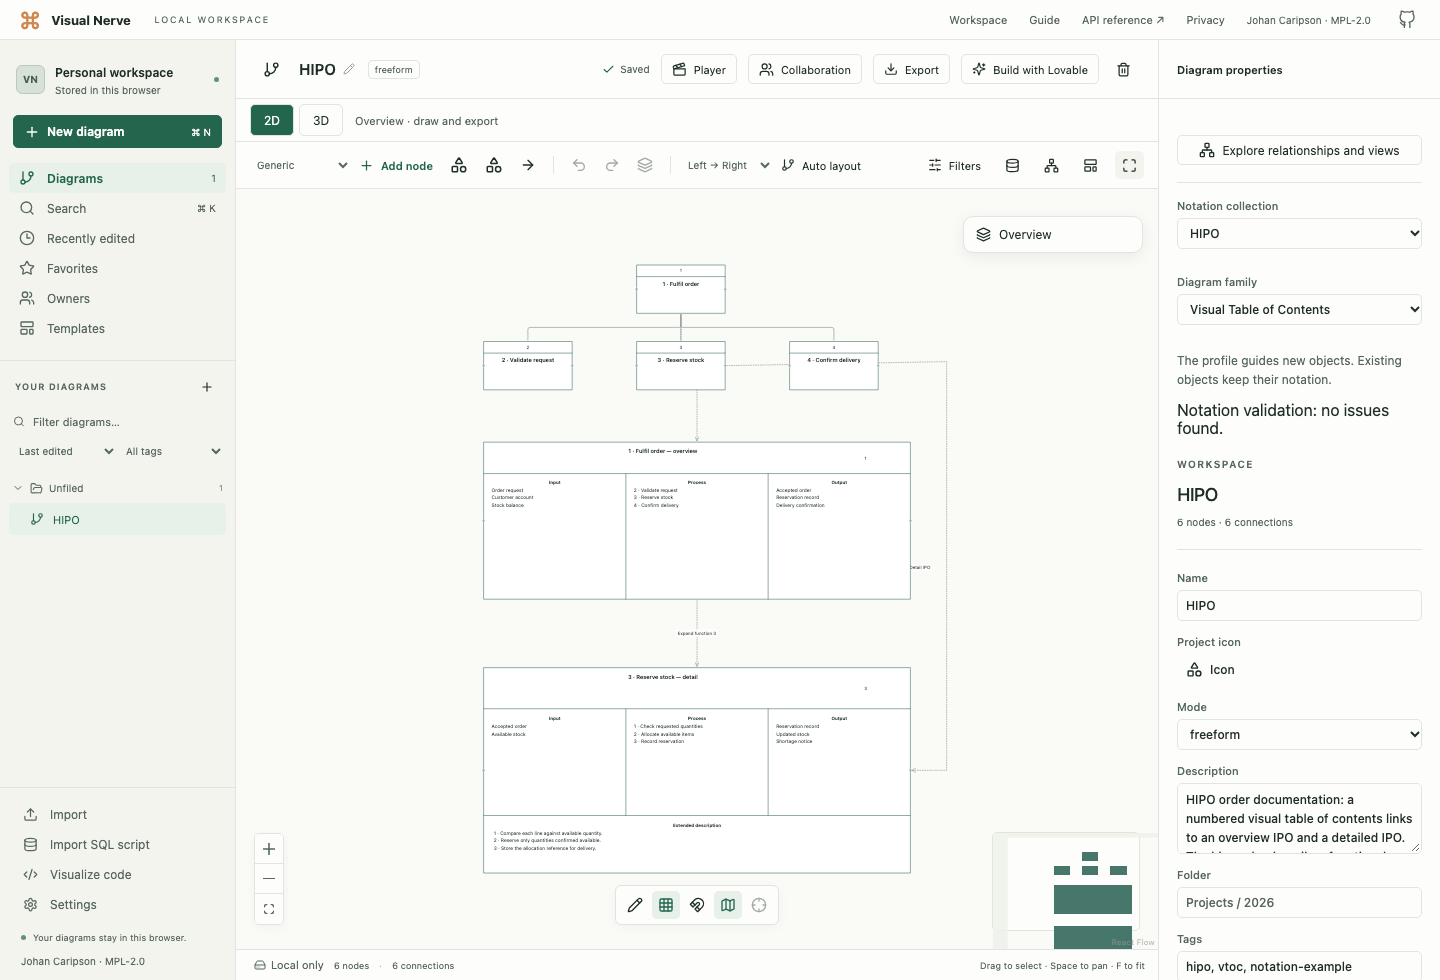Click the arrow connector icon in toolbar

(x=528, y=166)
